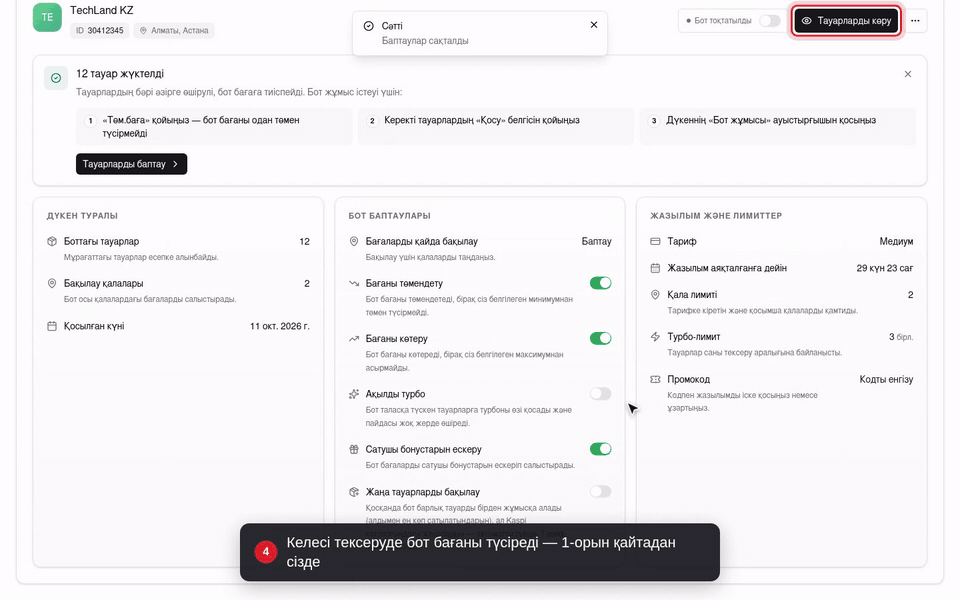Click the box icon next to «Боттағы тауарлар»
This screenshot has height=600, width=960.
point(52,241)
